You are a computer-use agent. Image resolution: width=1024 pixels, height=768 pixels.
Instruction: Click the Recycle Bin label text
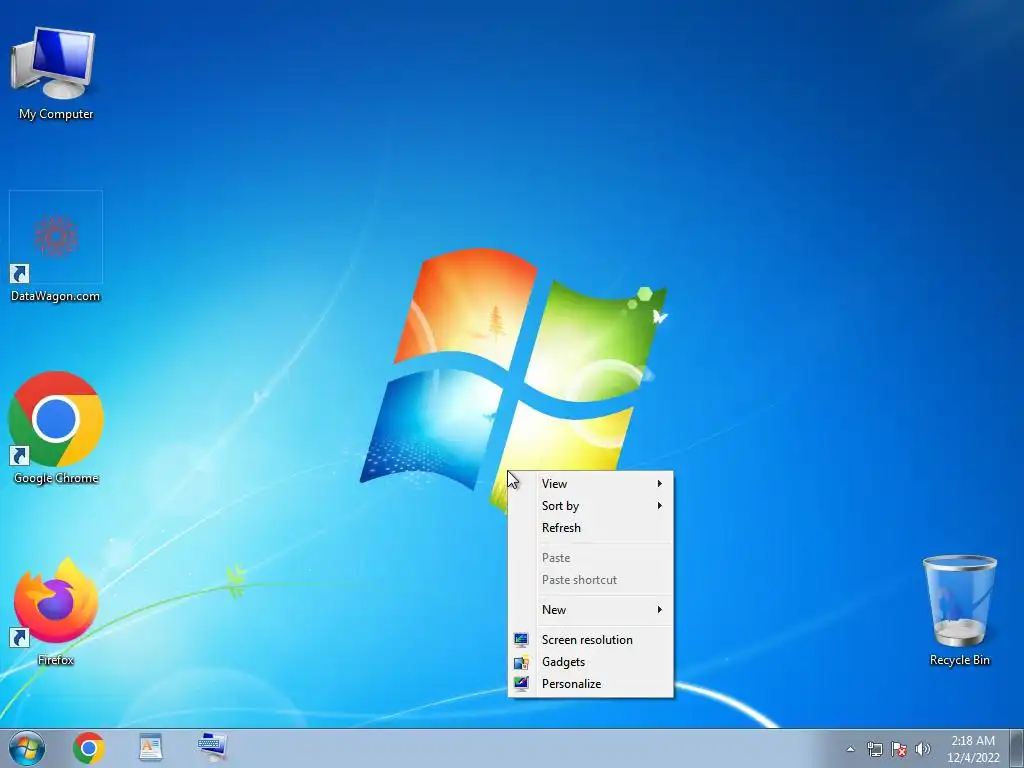pyautogui.click(x=960, y=660)
